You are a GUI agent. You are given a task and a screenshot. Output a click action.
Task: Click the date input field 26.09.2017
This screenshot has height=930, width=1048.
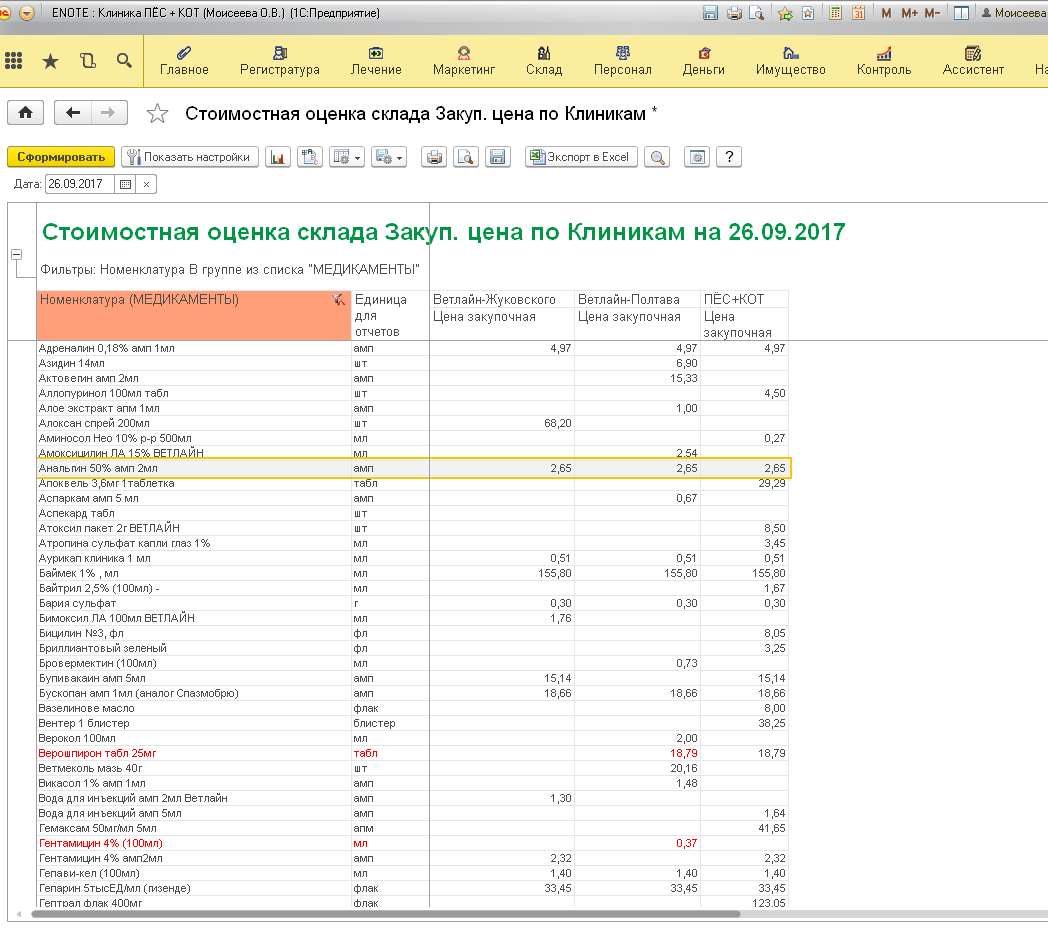(x=80, y=185)
